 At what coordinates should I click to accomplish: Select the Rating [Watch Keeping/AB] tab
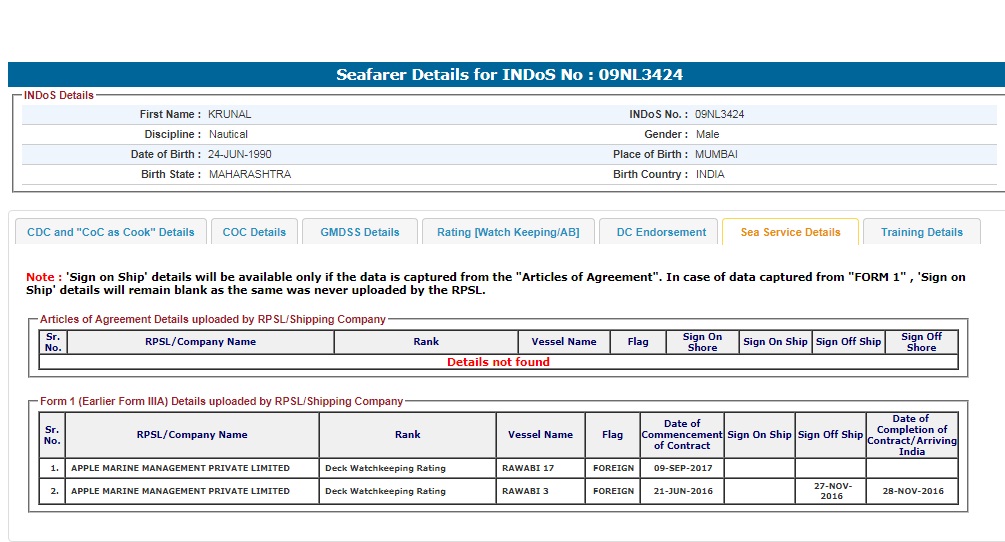508,232
